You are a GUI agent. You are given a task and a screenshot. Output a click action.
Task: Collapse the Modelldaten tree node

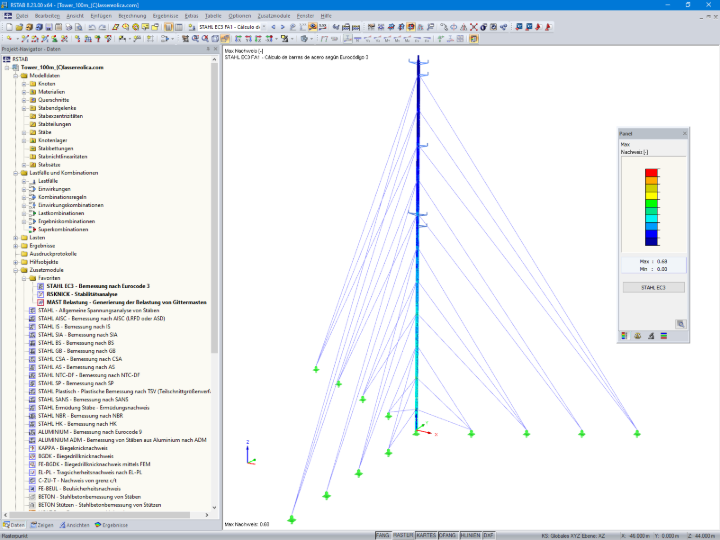click(x=16, y=76)
